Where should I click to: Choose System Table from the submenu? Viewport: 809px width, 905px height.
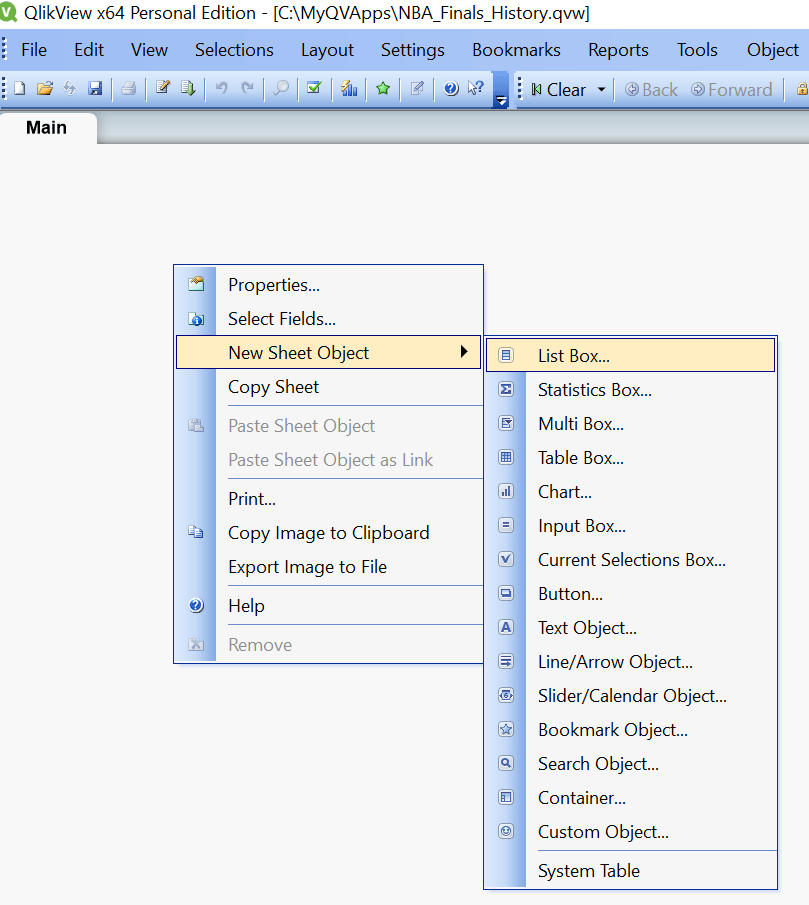[x=590, y=870]
